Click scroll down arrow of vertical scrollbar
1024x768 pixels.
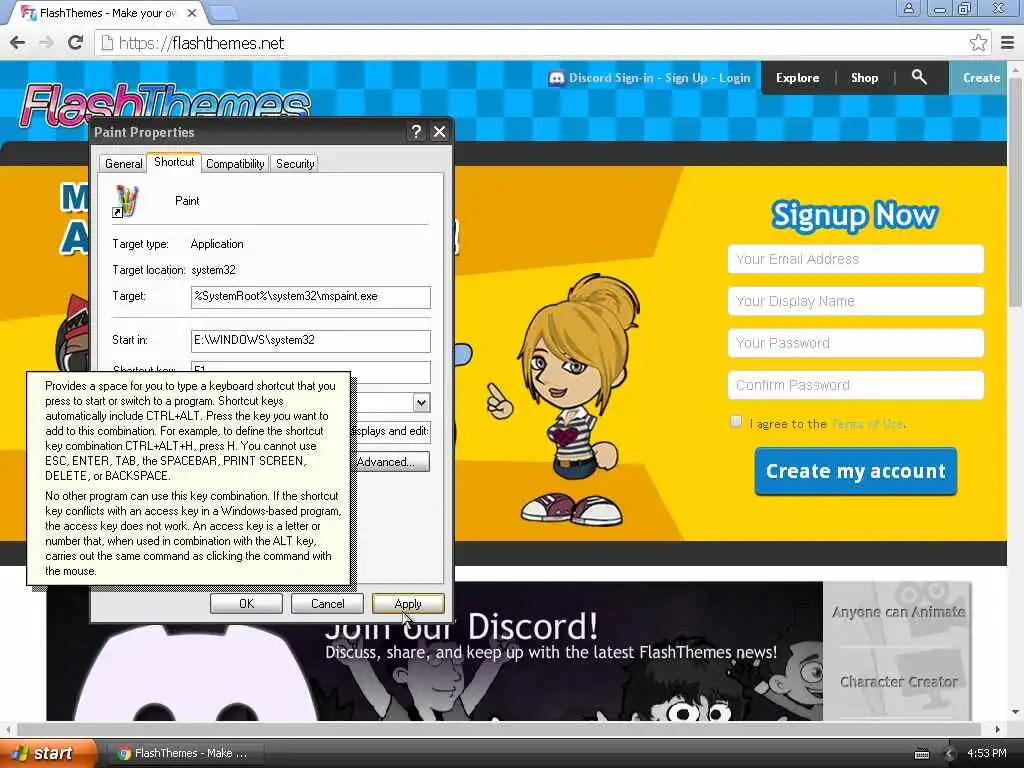tap(1015, 712)
